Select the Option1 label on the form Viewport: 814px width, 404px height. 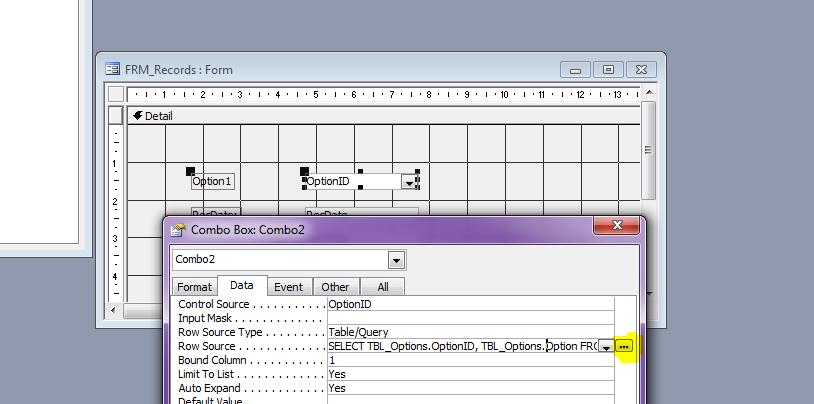[x=212, y=182]
